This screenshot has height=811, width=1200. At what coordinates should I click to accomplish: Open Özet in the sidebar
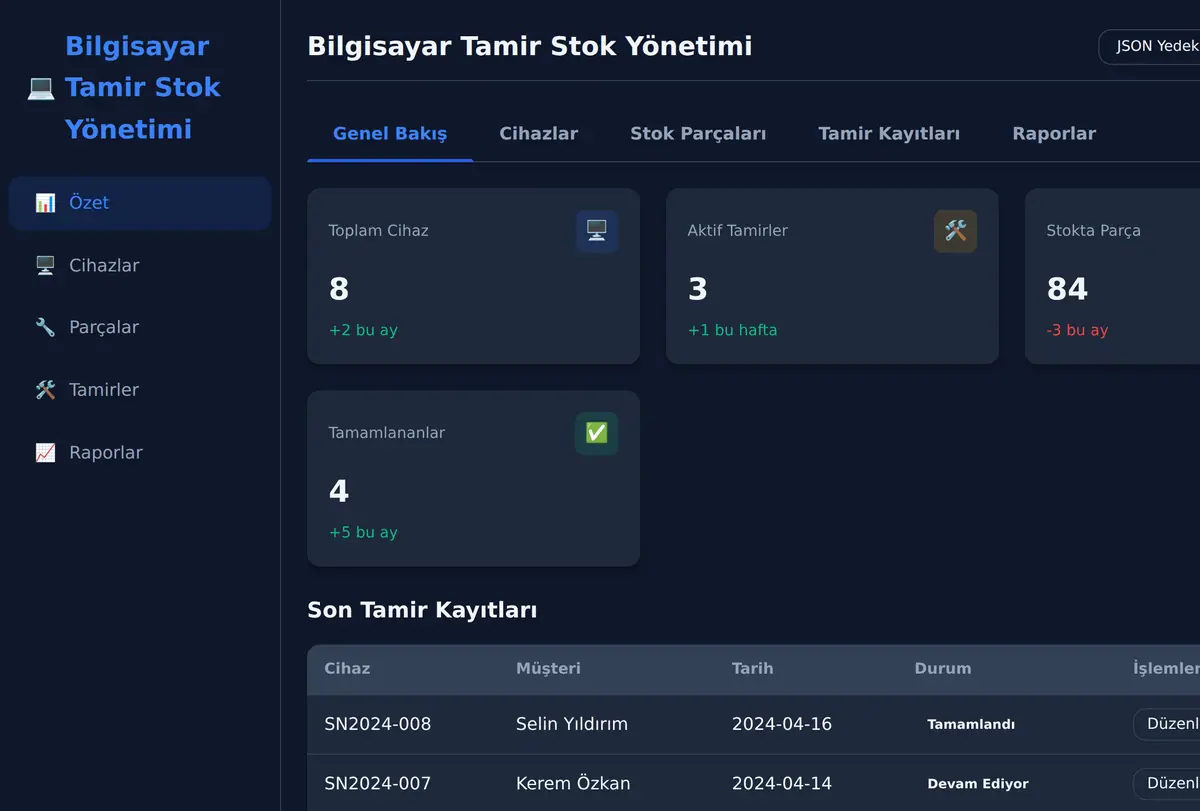[x=140, y=203]
